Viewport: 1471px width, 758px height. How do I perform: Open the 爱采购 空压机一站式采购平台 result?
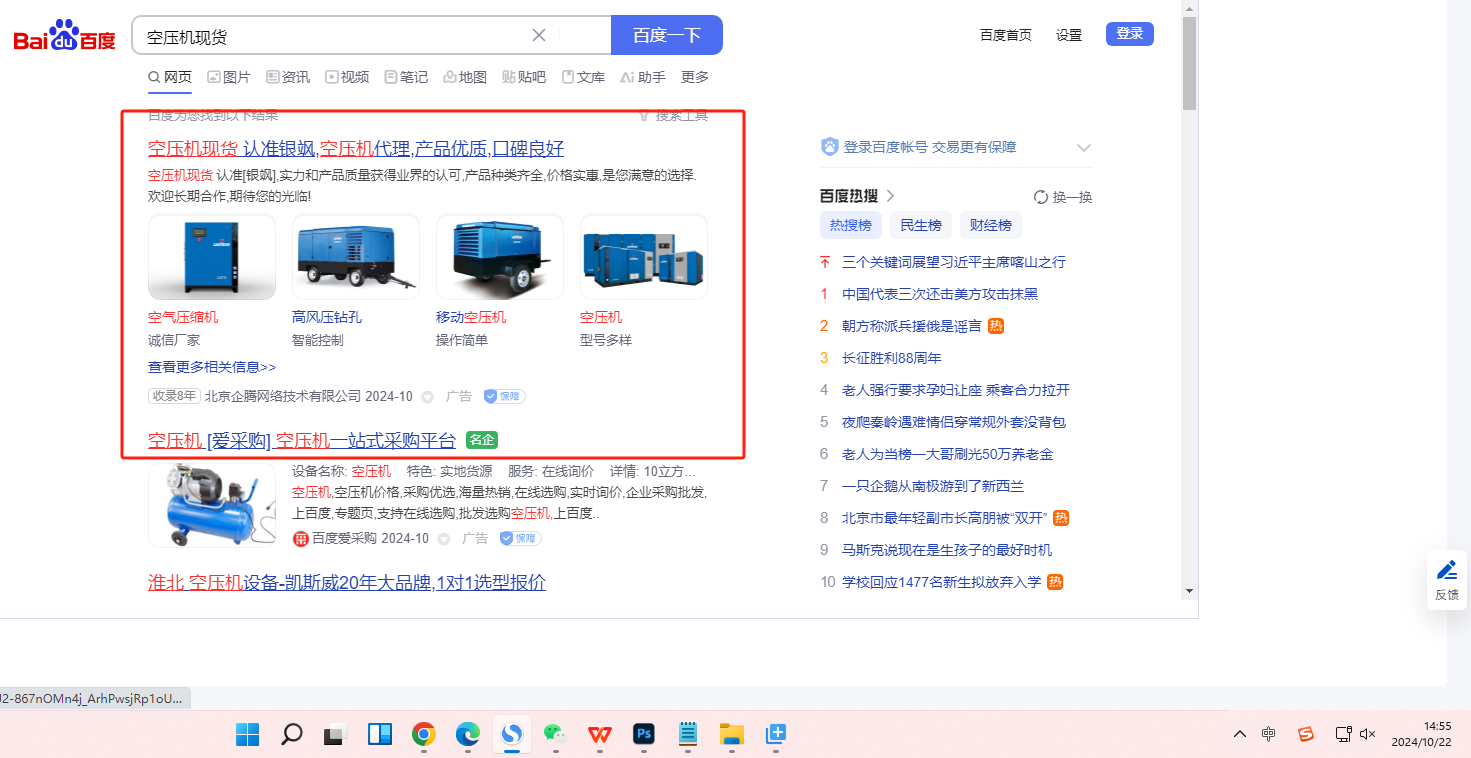(302, 440)
